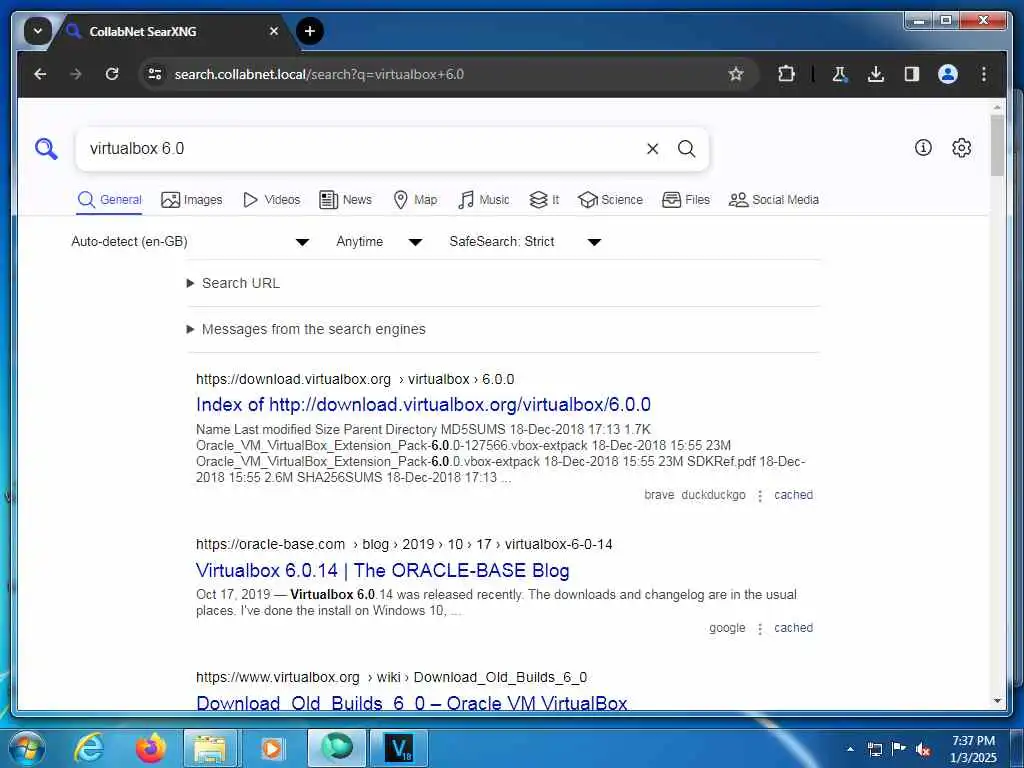Switch to Videos results
The width and height of the screenshot is (1024, 768).
click(271, 200)
